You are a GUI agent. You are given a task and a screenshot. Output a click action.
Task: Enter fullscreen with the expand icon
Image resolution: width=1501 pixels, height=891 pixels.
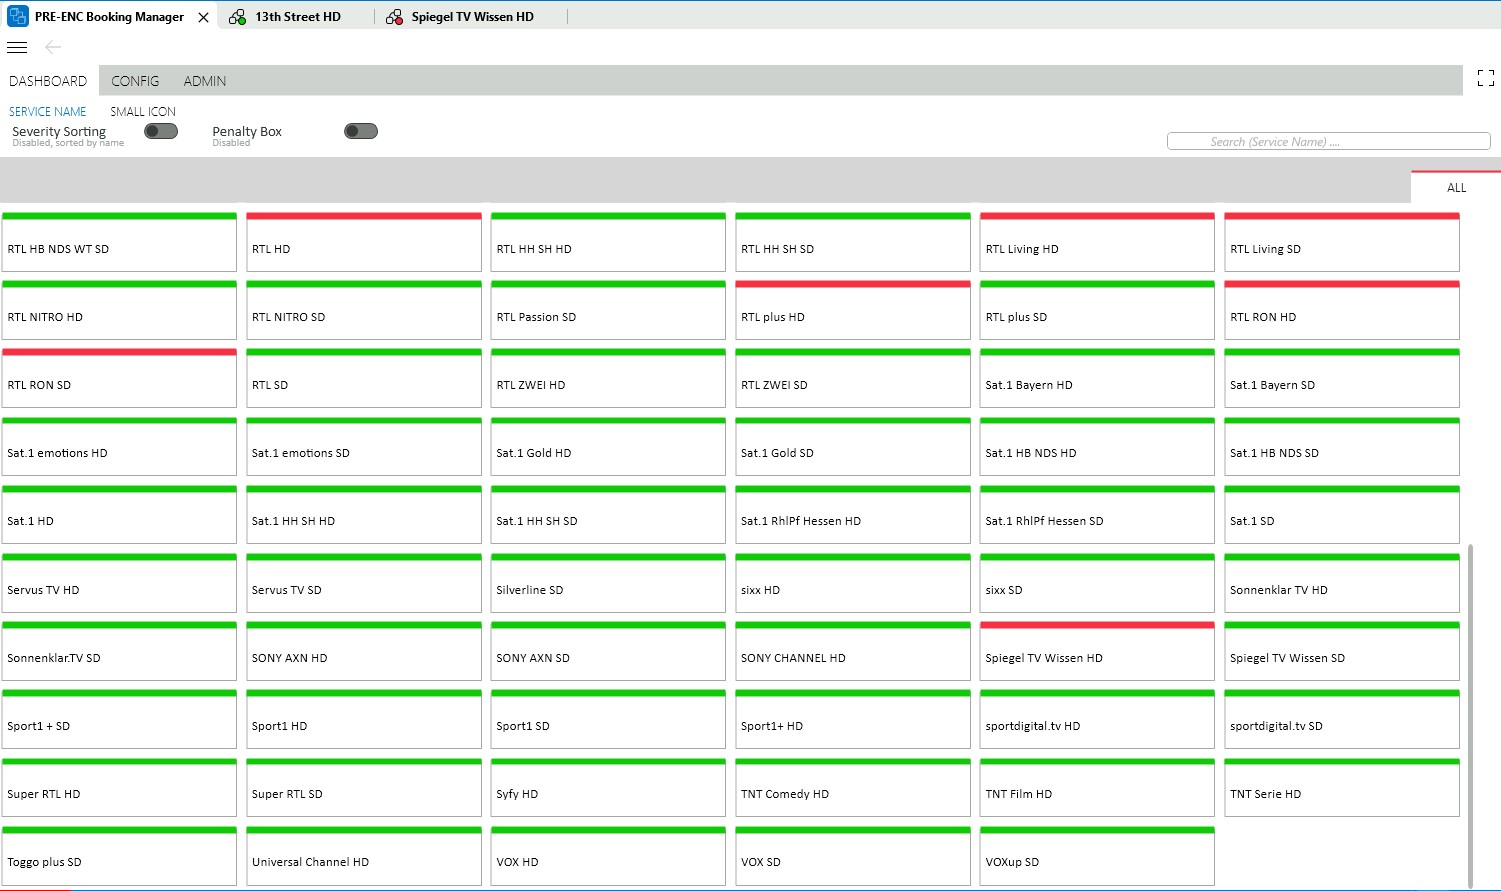(x=1485, y=78)
